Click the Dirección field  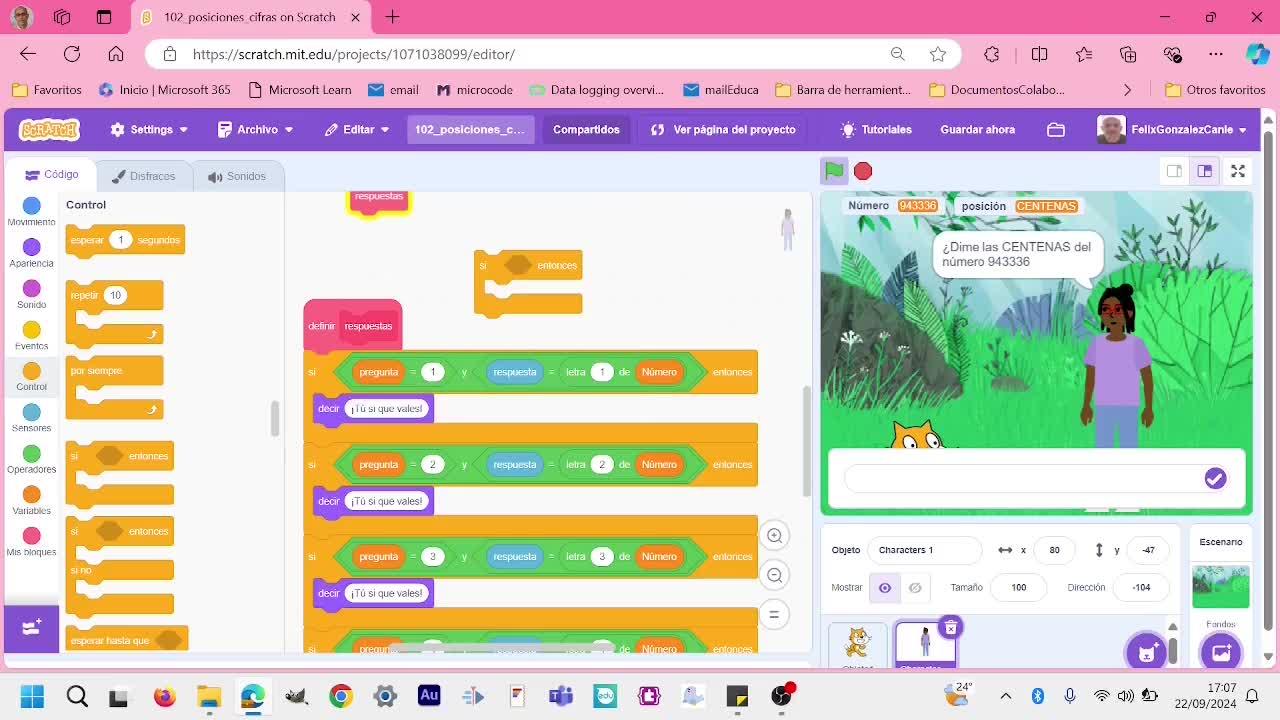pos(1141,588)
